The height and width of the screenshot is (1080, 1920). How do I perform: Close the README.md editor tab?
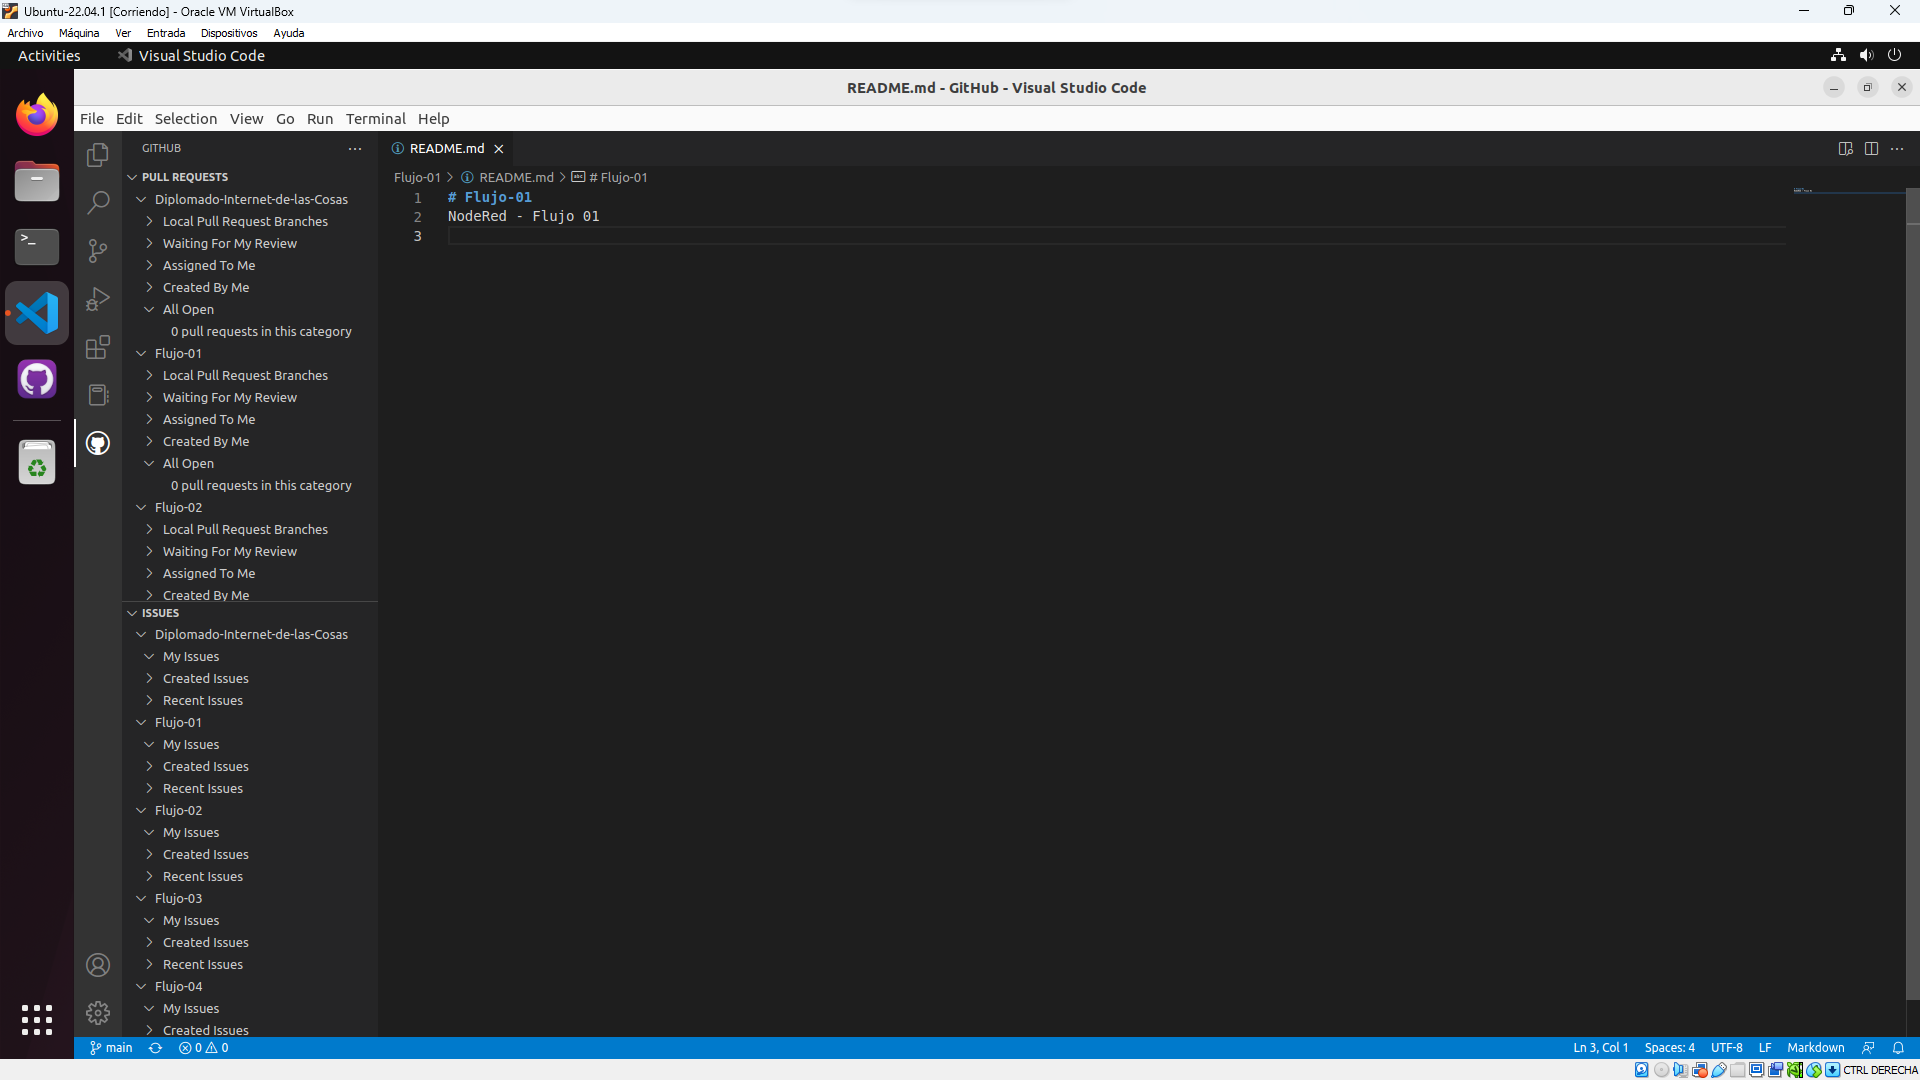pos(498,149)
